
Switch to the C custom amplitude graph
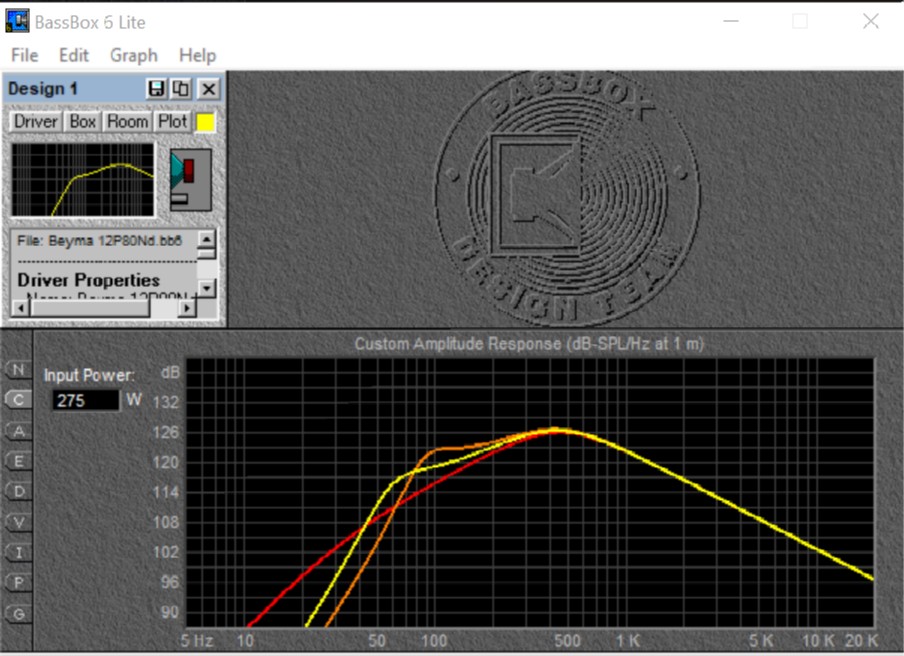click(18, 400)
